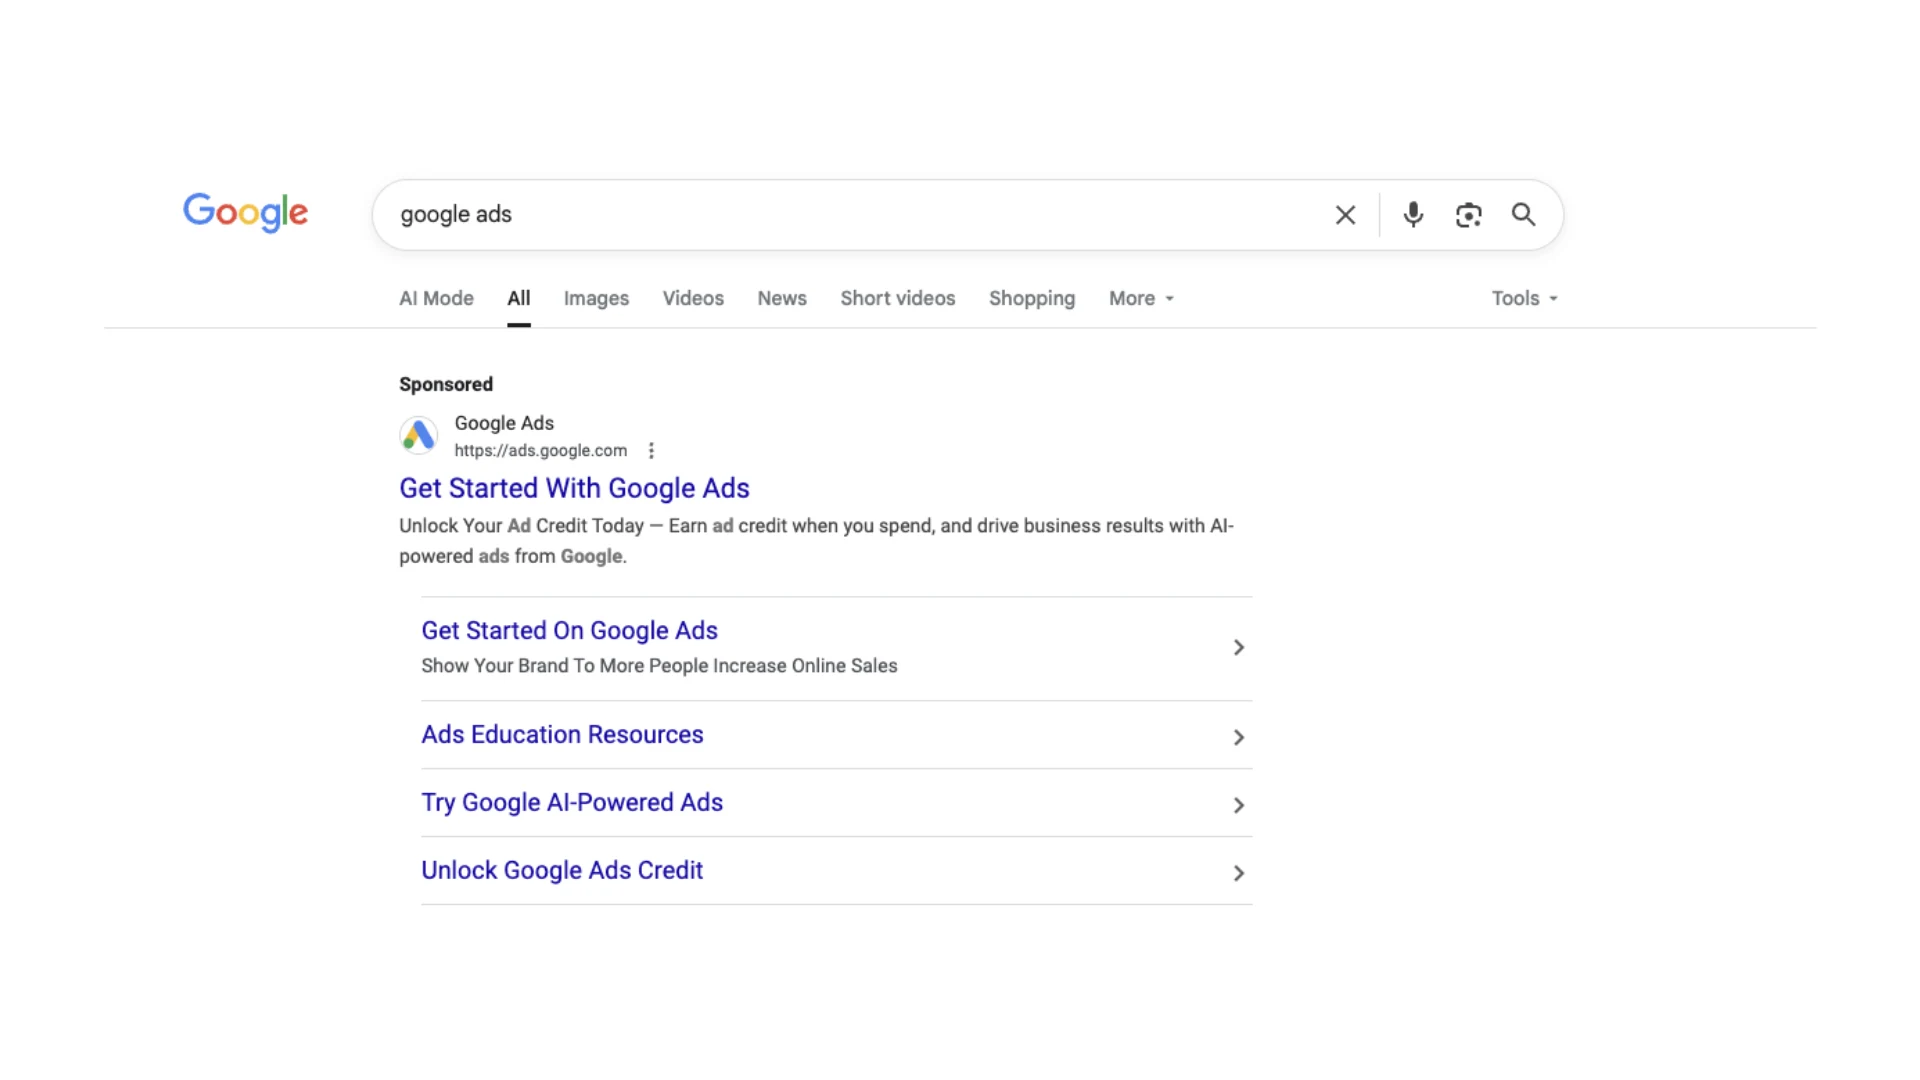Switch to the Images tab

point(596,298)
